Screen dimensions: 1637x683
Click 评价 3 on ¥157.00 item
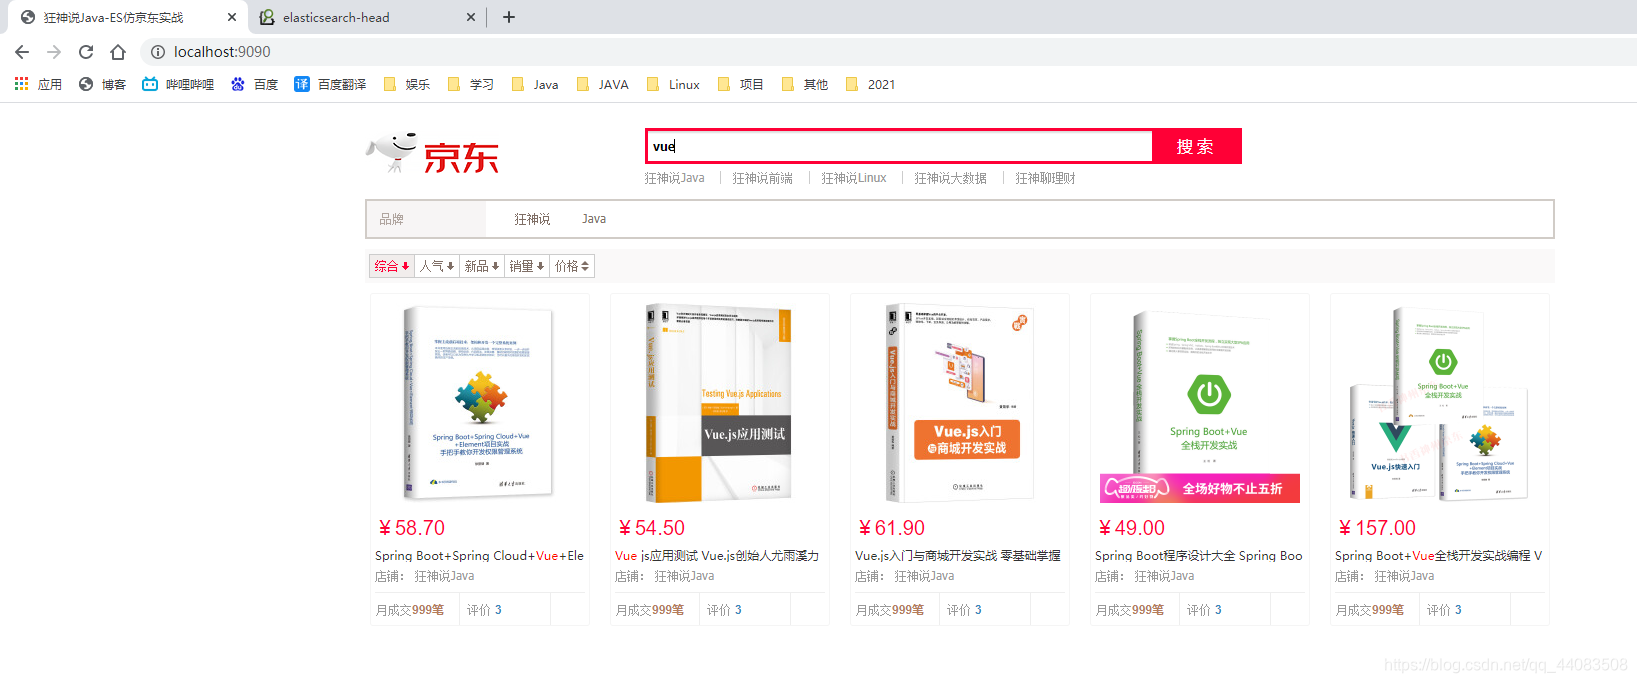click(1444, 610)
